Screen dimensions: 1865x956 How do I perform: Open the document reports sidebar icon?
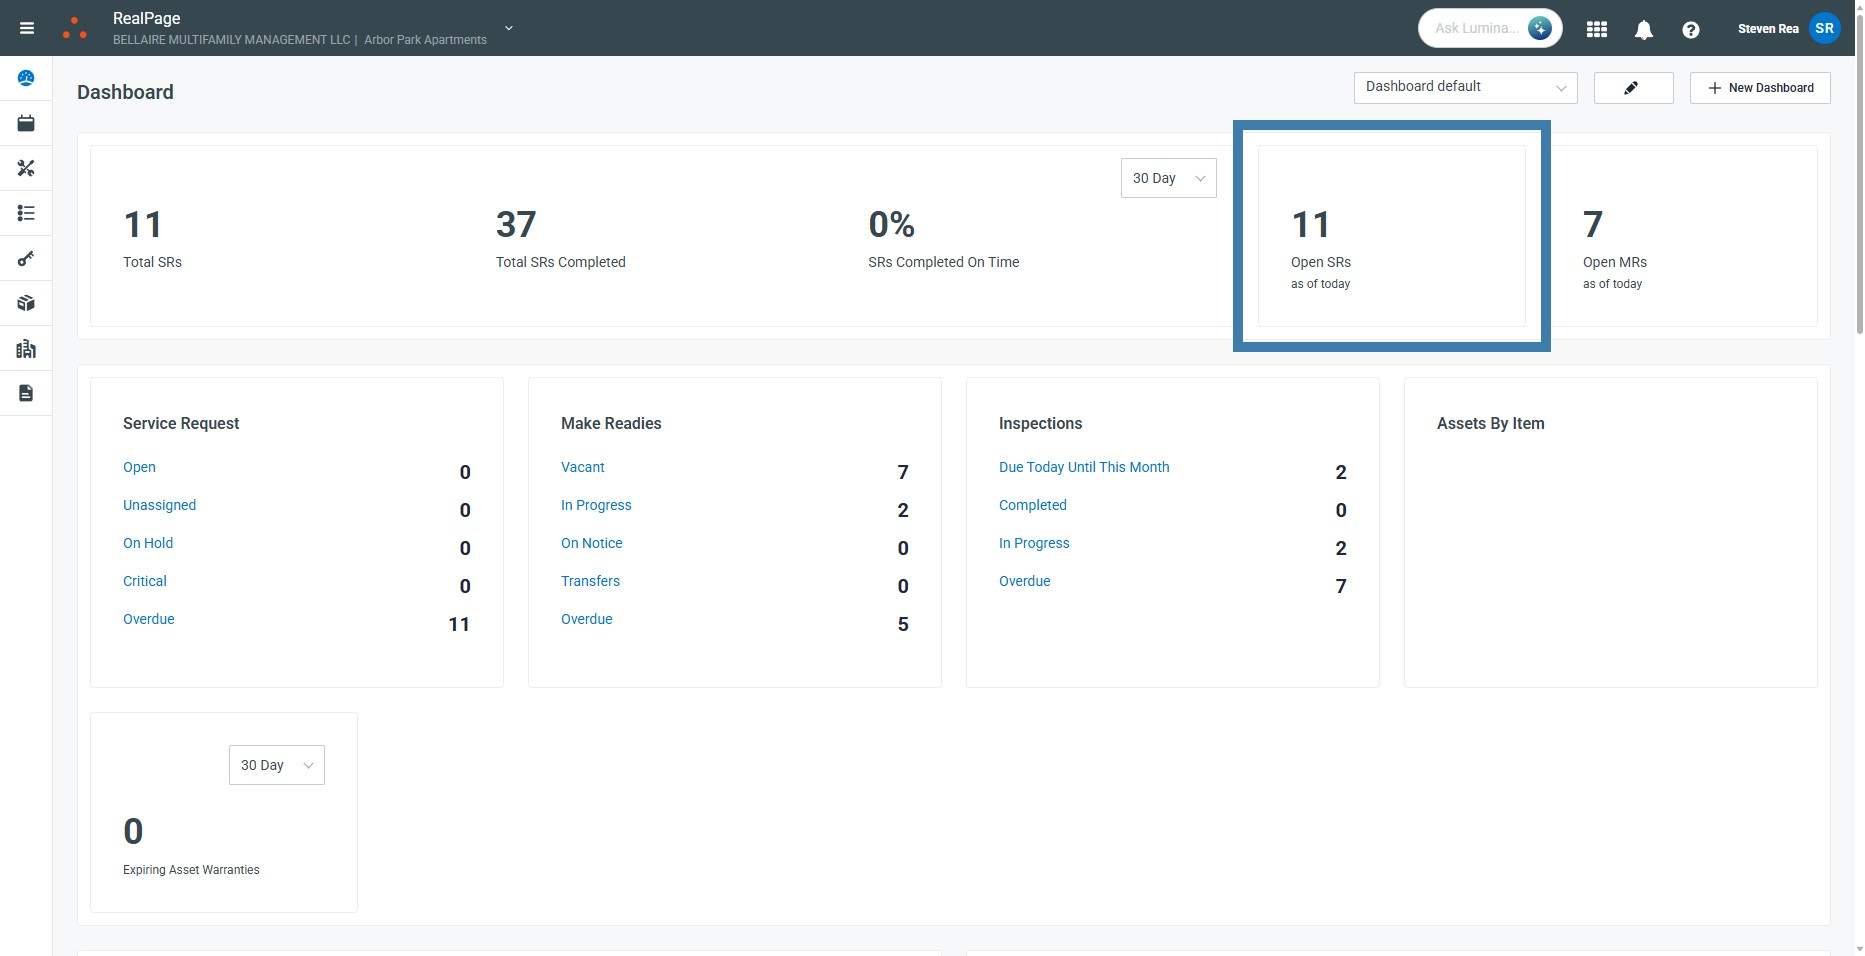click(x=26, y=393)
